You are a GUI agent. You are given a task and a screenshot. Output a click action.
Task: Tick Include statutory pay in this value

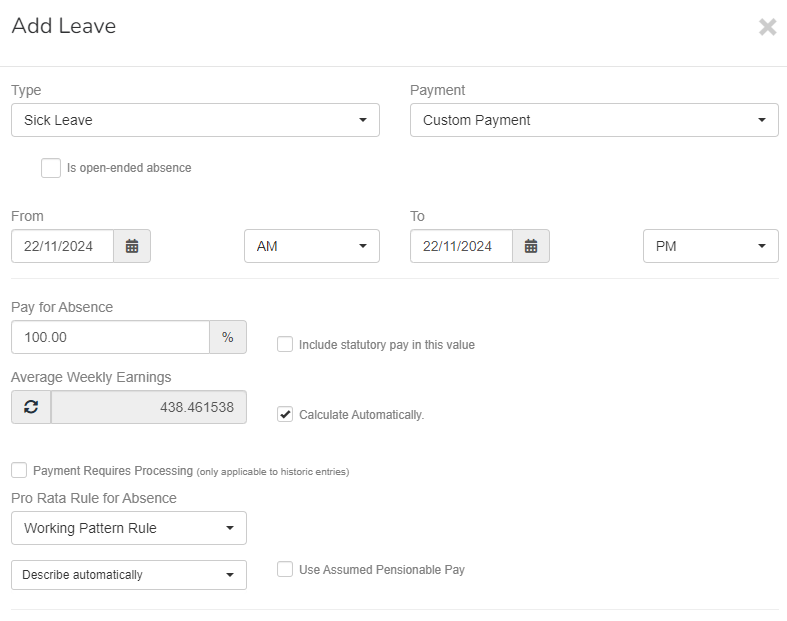coord(285,345)
